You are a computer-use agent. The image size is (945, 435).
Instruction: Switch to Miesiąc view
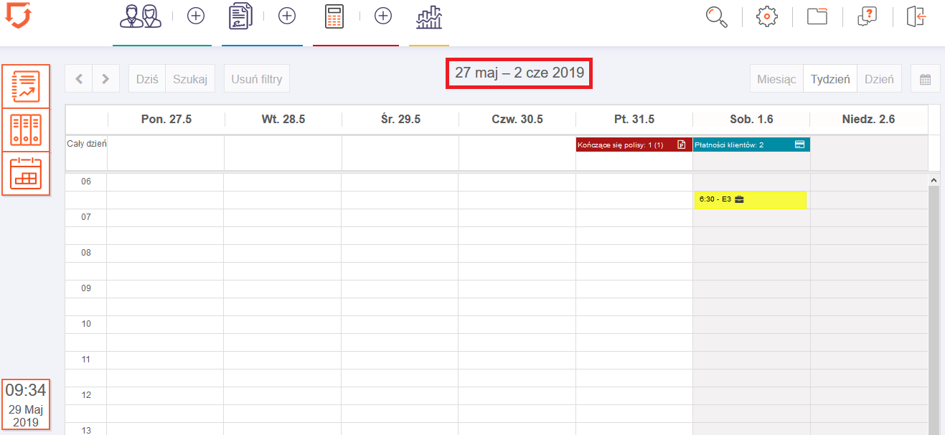(x=776, y=79)
